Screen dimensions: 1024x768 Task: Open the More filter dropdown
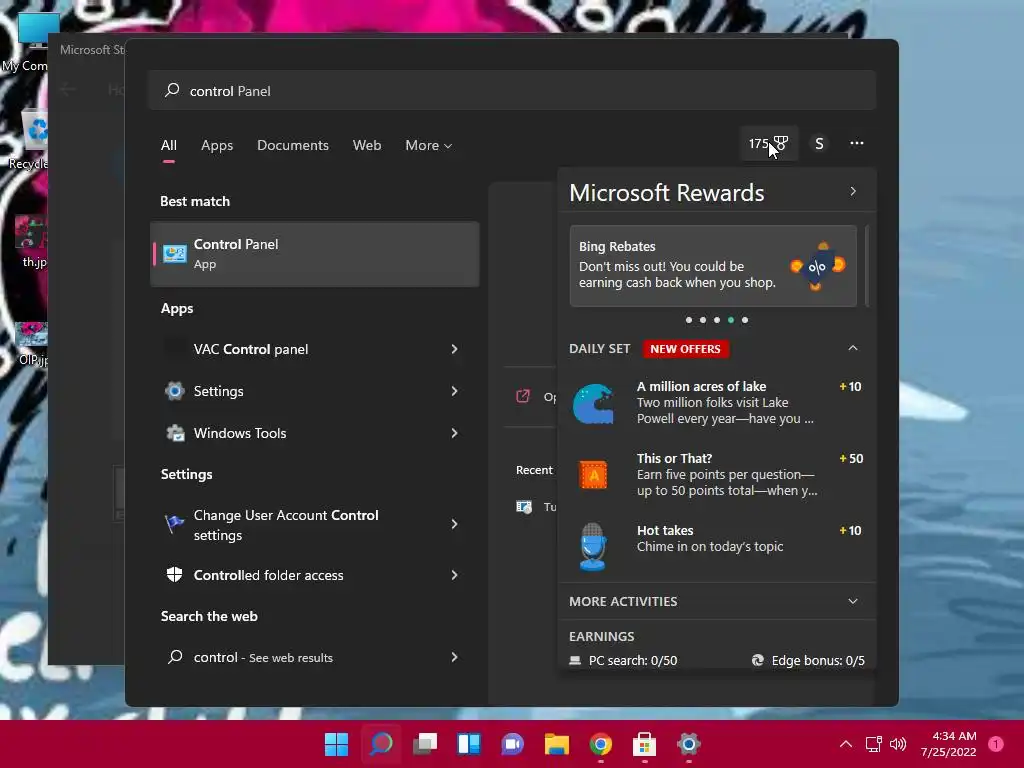pyautogui.click(x=428, y=146)
